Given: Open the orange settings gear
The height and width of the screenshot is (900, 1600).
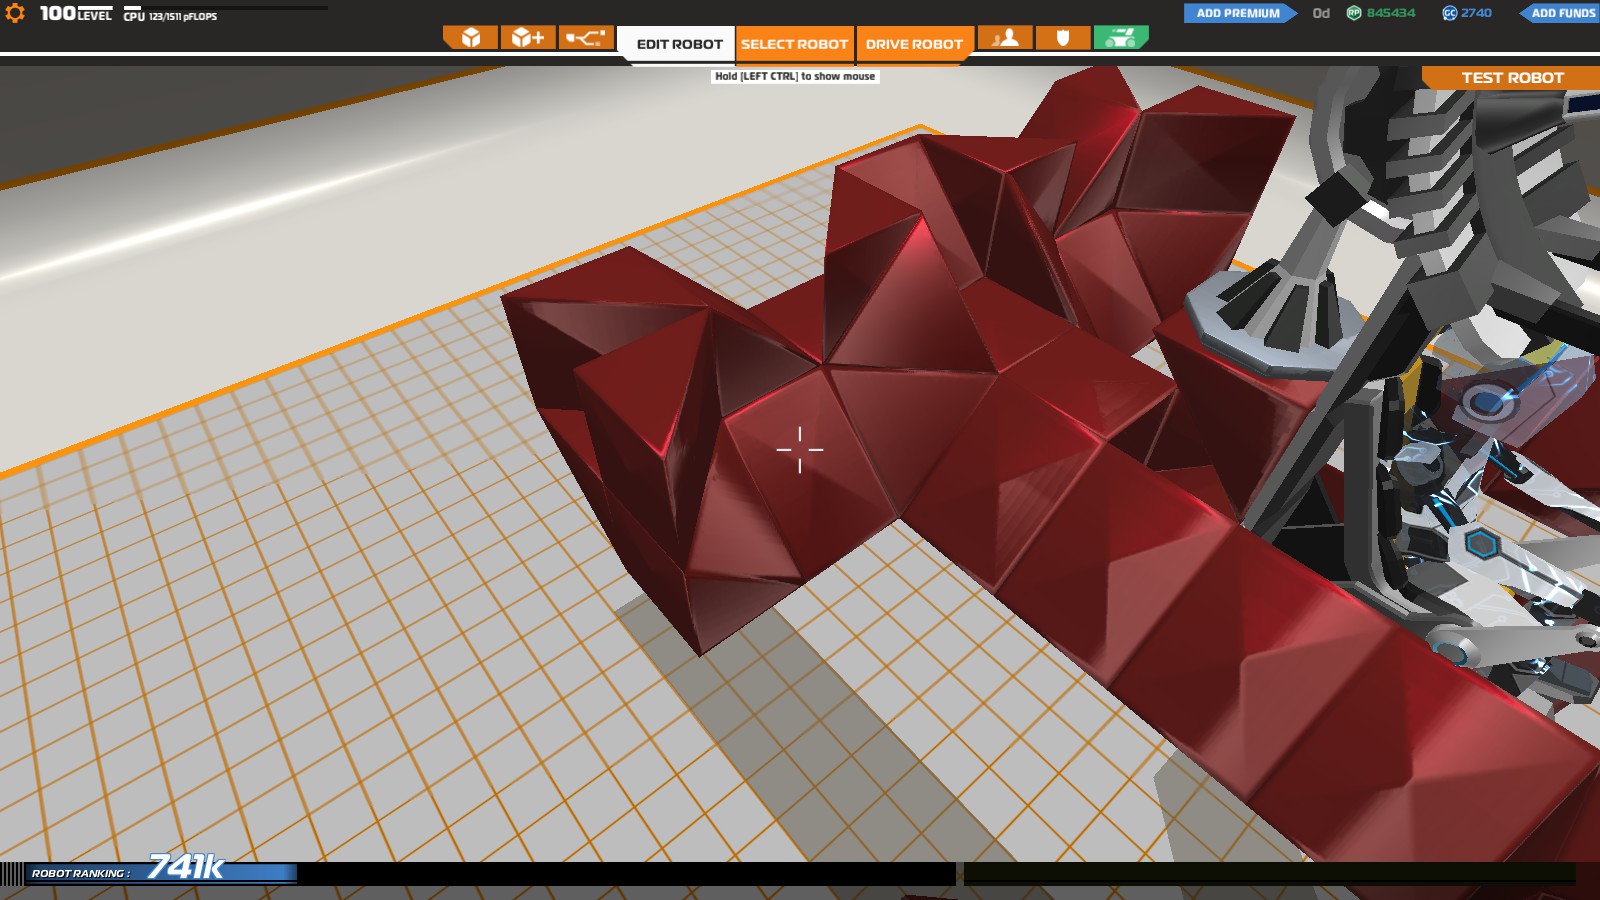Looking at the screenshot, I should [15, 13].
